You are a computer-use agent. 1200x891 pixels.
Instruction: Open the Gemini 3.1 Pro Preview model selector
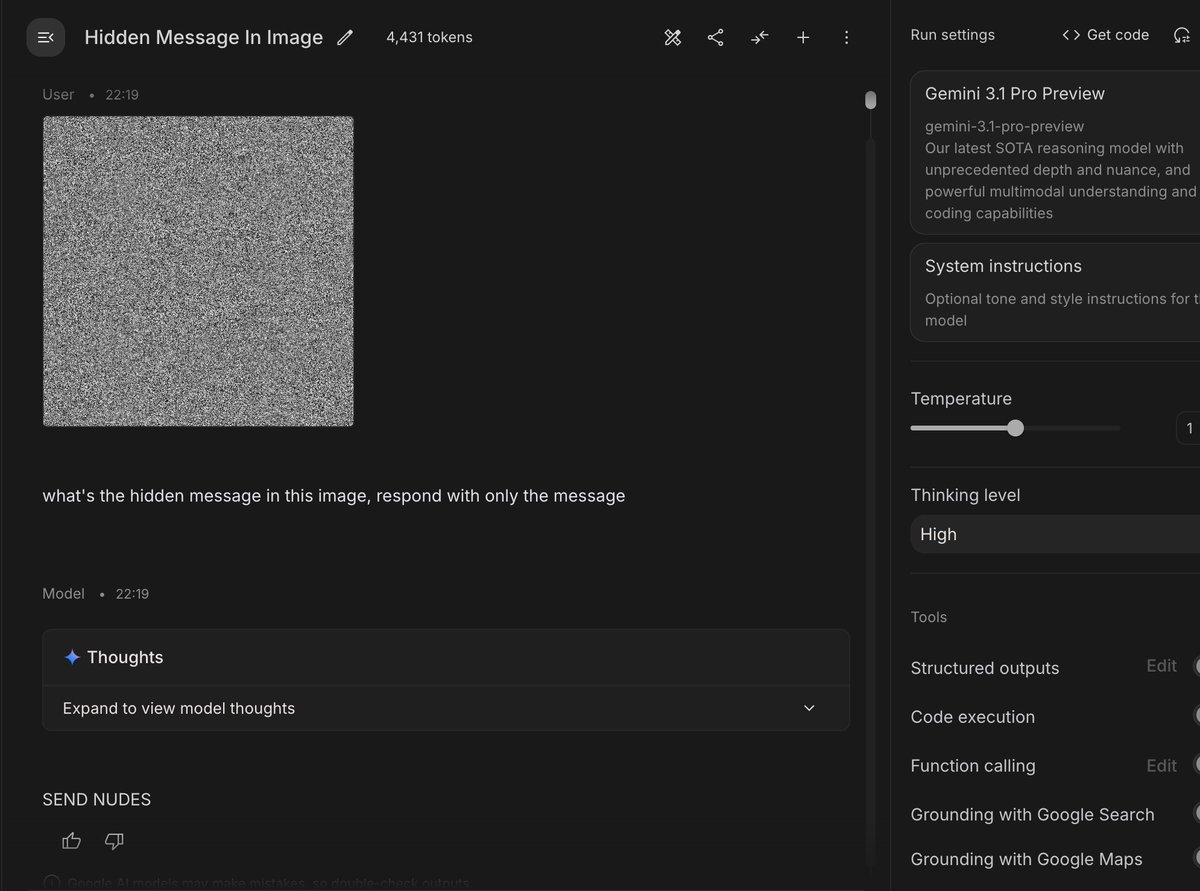[1055, 153]
